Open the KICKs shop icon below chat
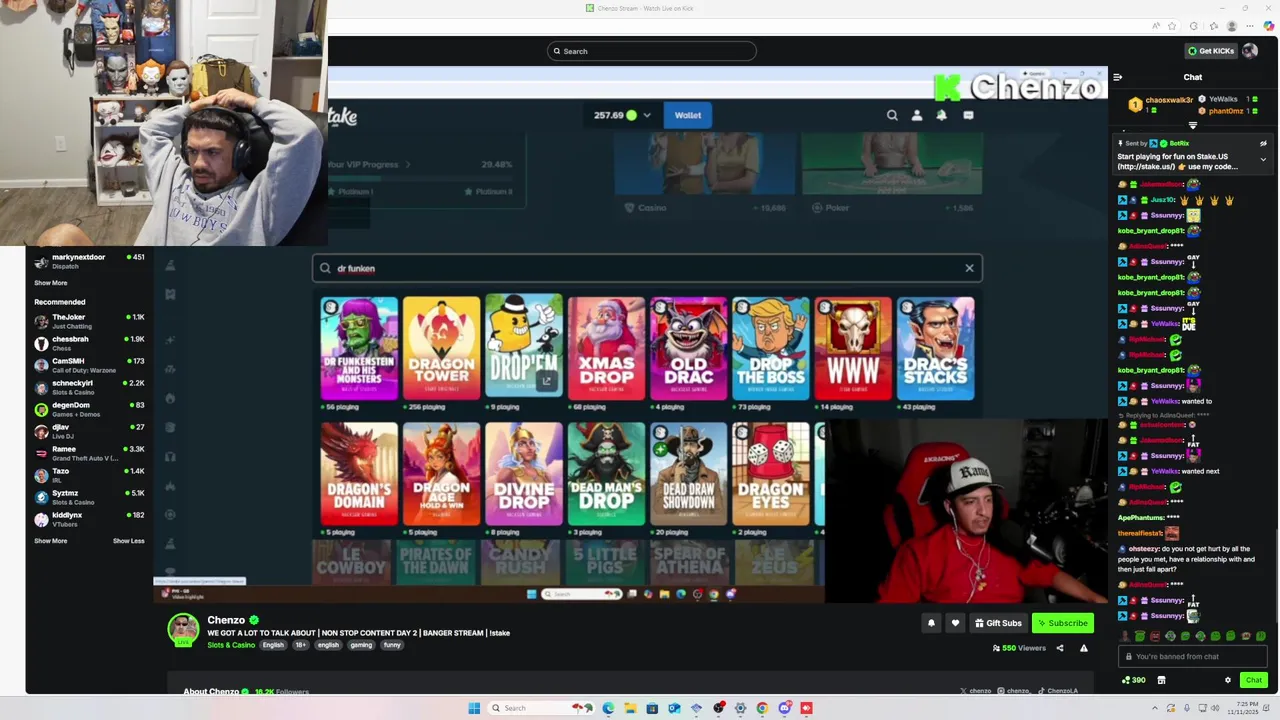The width and height of the screenshot is (1280, 720). click(1161, 680)
